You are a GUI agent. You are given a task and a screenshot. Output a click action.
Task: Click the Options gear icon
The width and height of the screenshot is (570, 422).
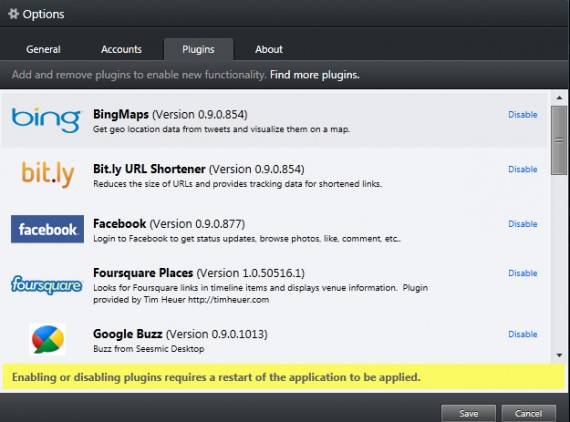point(13,14)
